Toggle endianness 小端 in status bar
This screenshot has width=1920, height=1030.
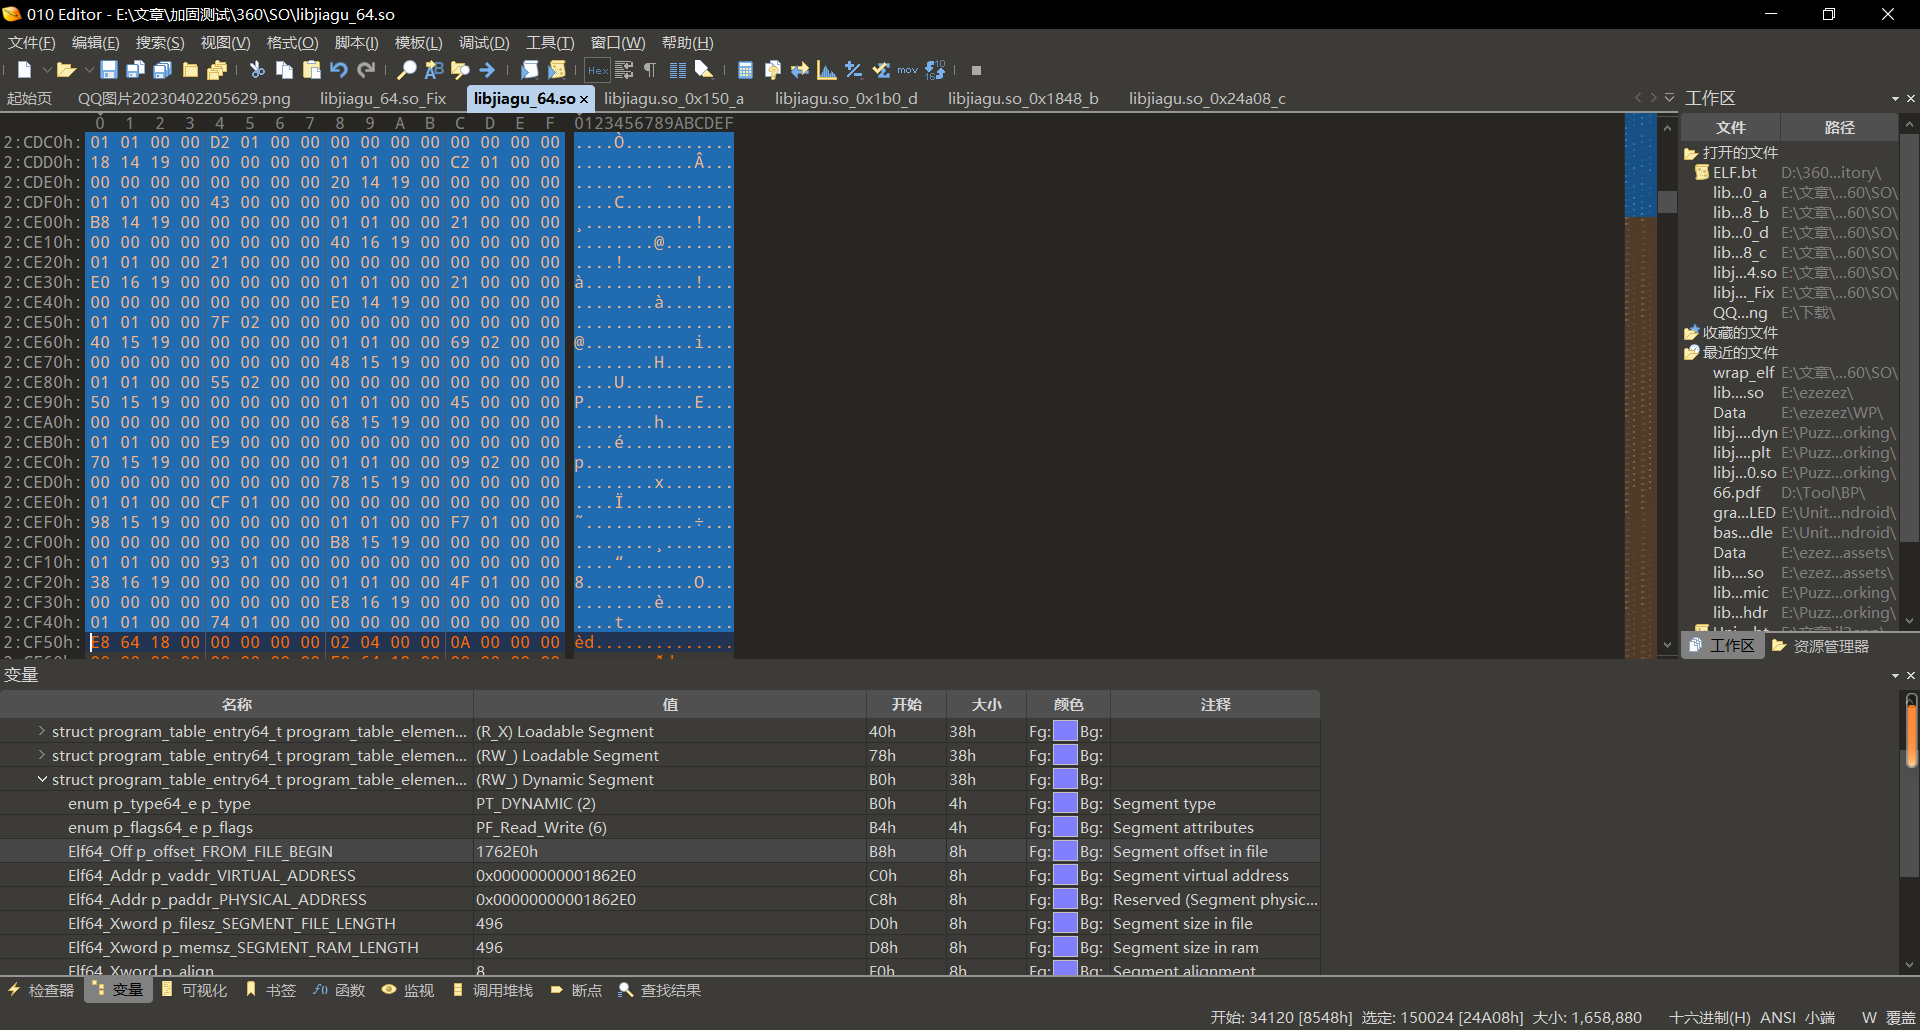point(1820,1018)
